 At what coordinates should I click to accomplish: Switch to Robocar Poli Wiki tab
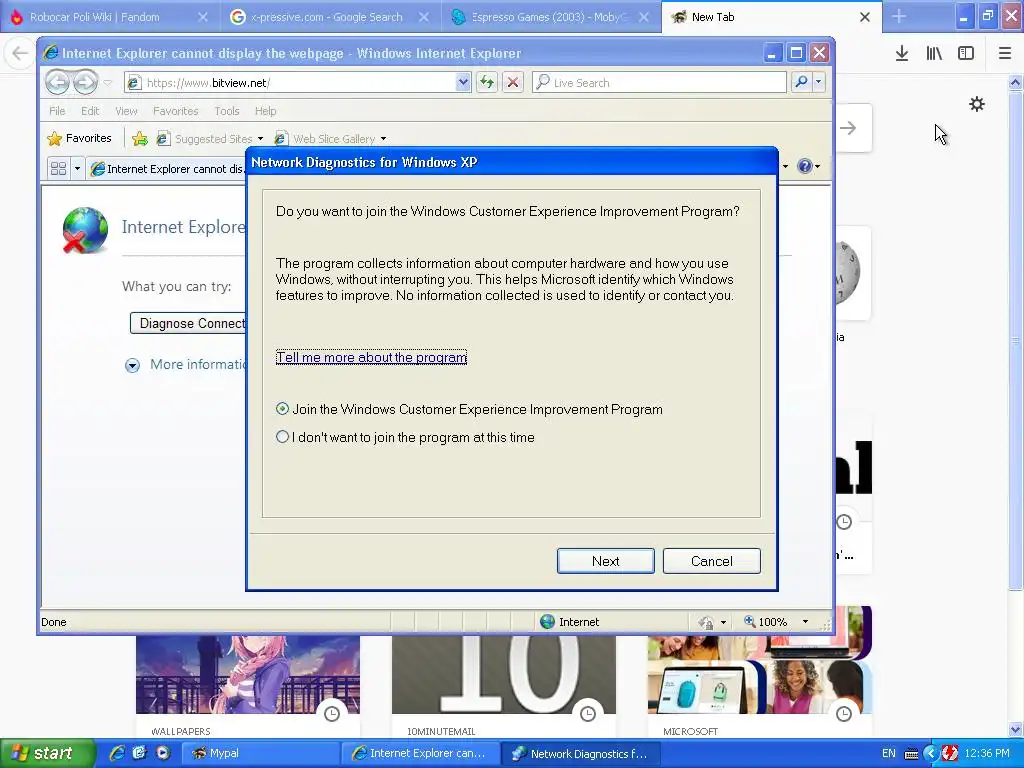click(x=108, y=17)
